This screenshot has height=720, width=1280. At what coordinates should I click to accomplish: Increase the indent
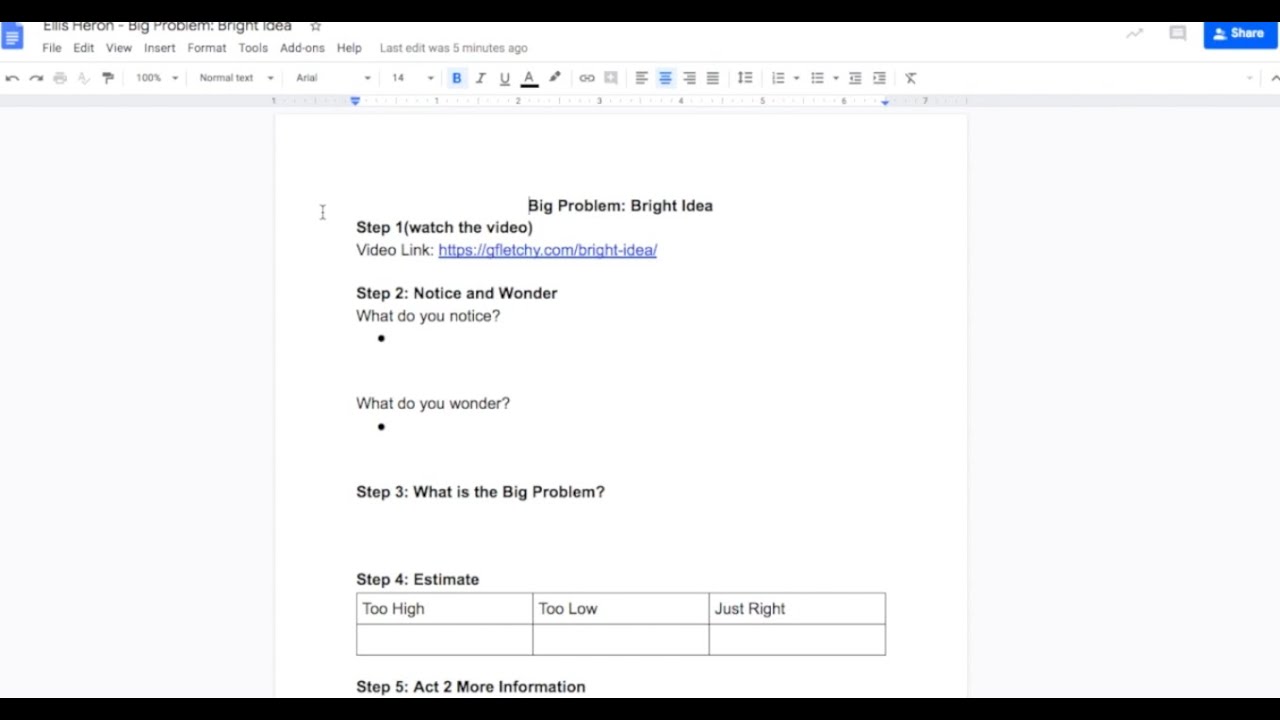click(879, 78)
